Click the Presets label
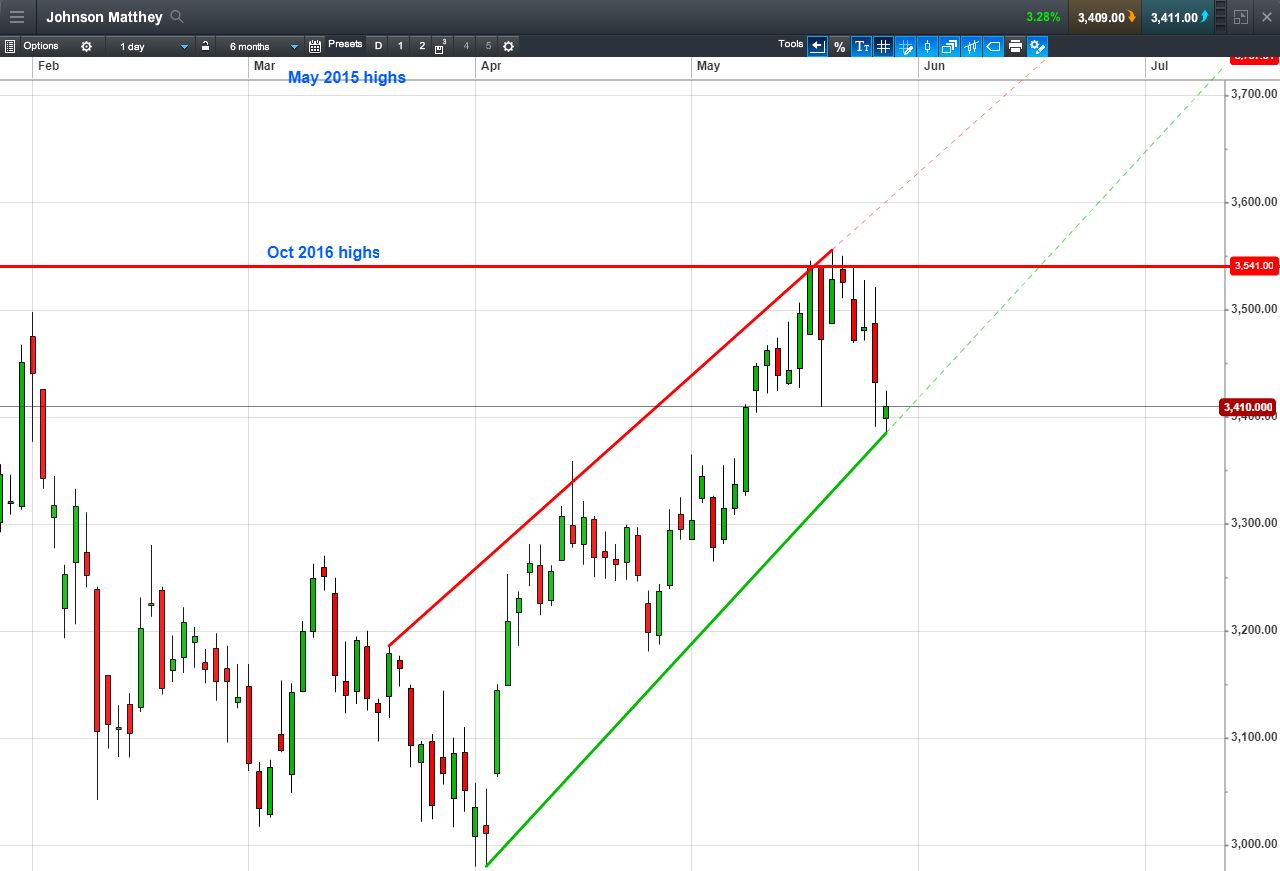Image resolution: width=1280 pixels, height=871 pixels. [345, 44]
